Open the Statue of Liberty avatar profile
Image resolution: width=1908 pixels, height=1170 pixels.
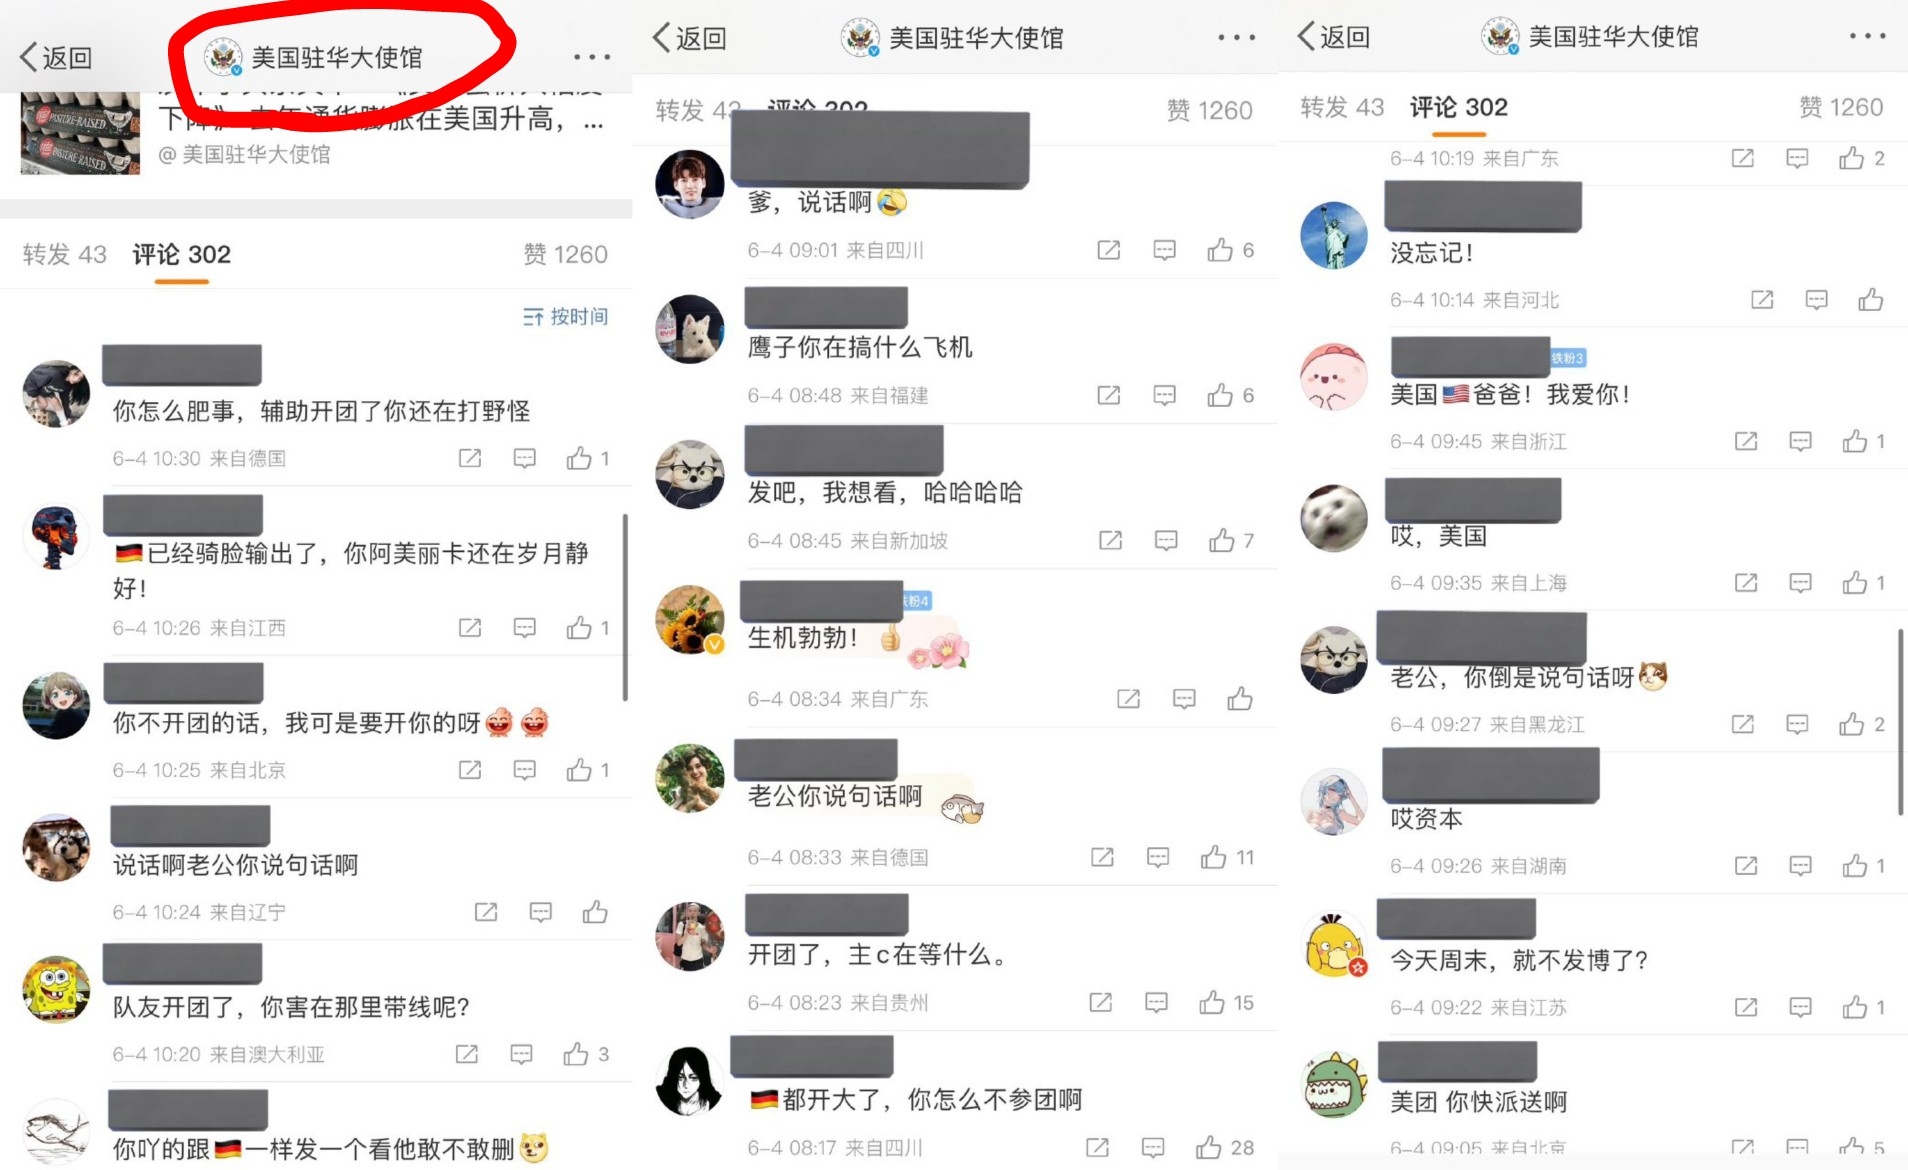[1333, 235]
